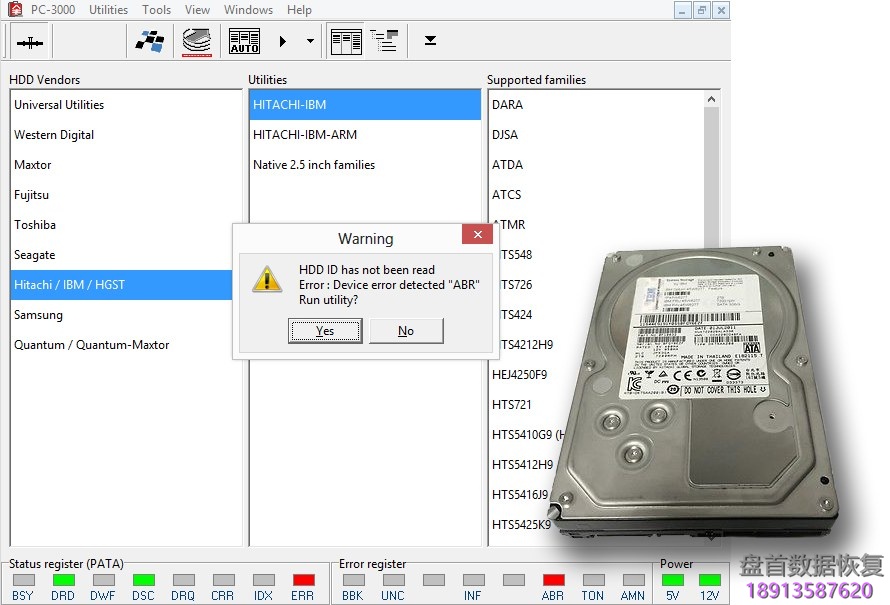890x605 pixels.
Task: Toggle the 5V power indicator
Action: (x=672, y=580)
